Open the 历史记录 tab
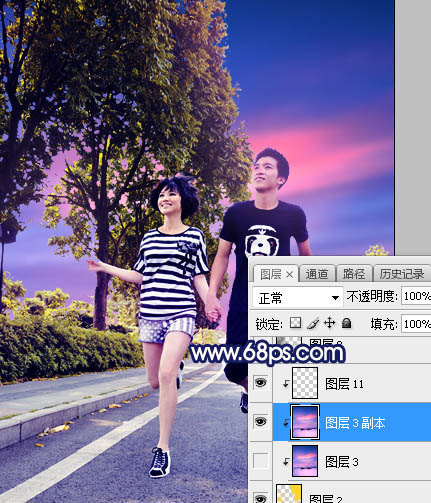This screenshot has height=503, width=431. [x=402, y=274]
